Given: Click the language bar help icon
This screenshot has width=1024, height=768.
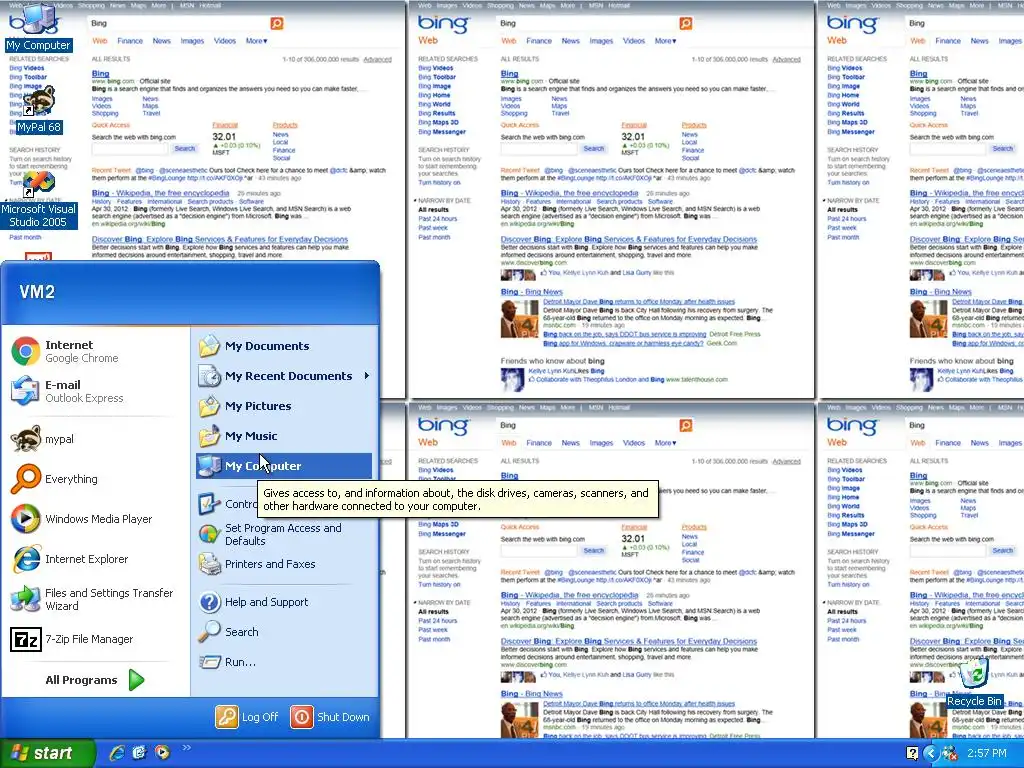Looking at the screenshot, I should [912, 754].
